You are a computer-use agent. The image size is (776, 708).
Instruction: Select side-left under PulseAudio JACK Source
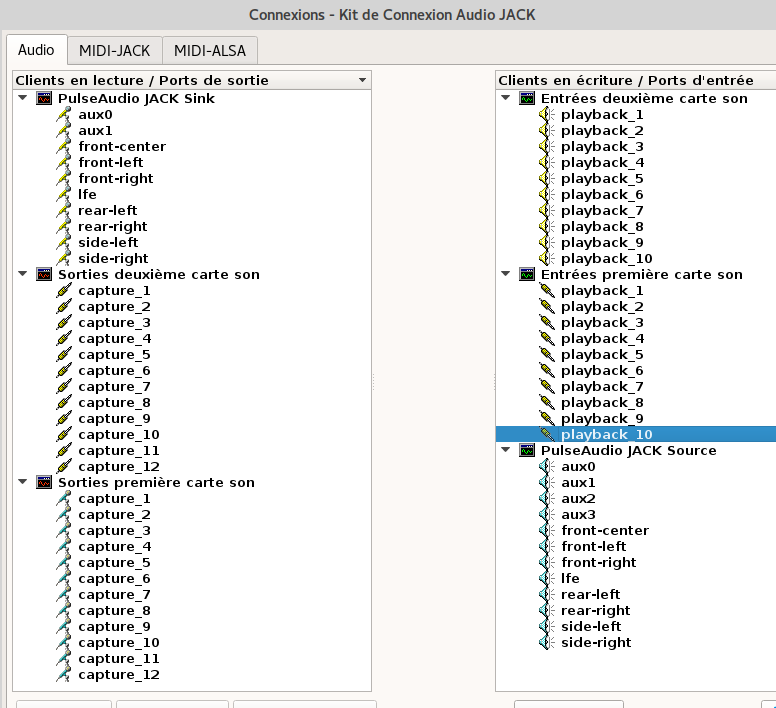[x=591, y=626]
